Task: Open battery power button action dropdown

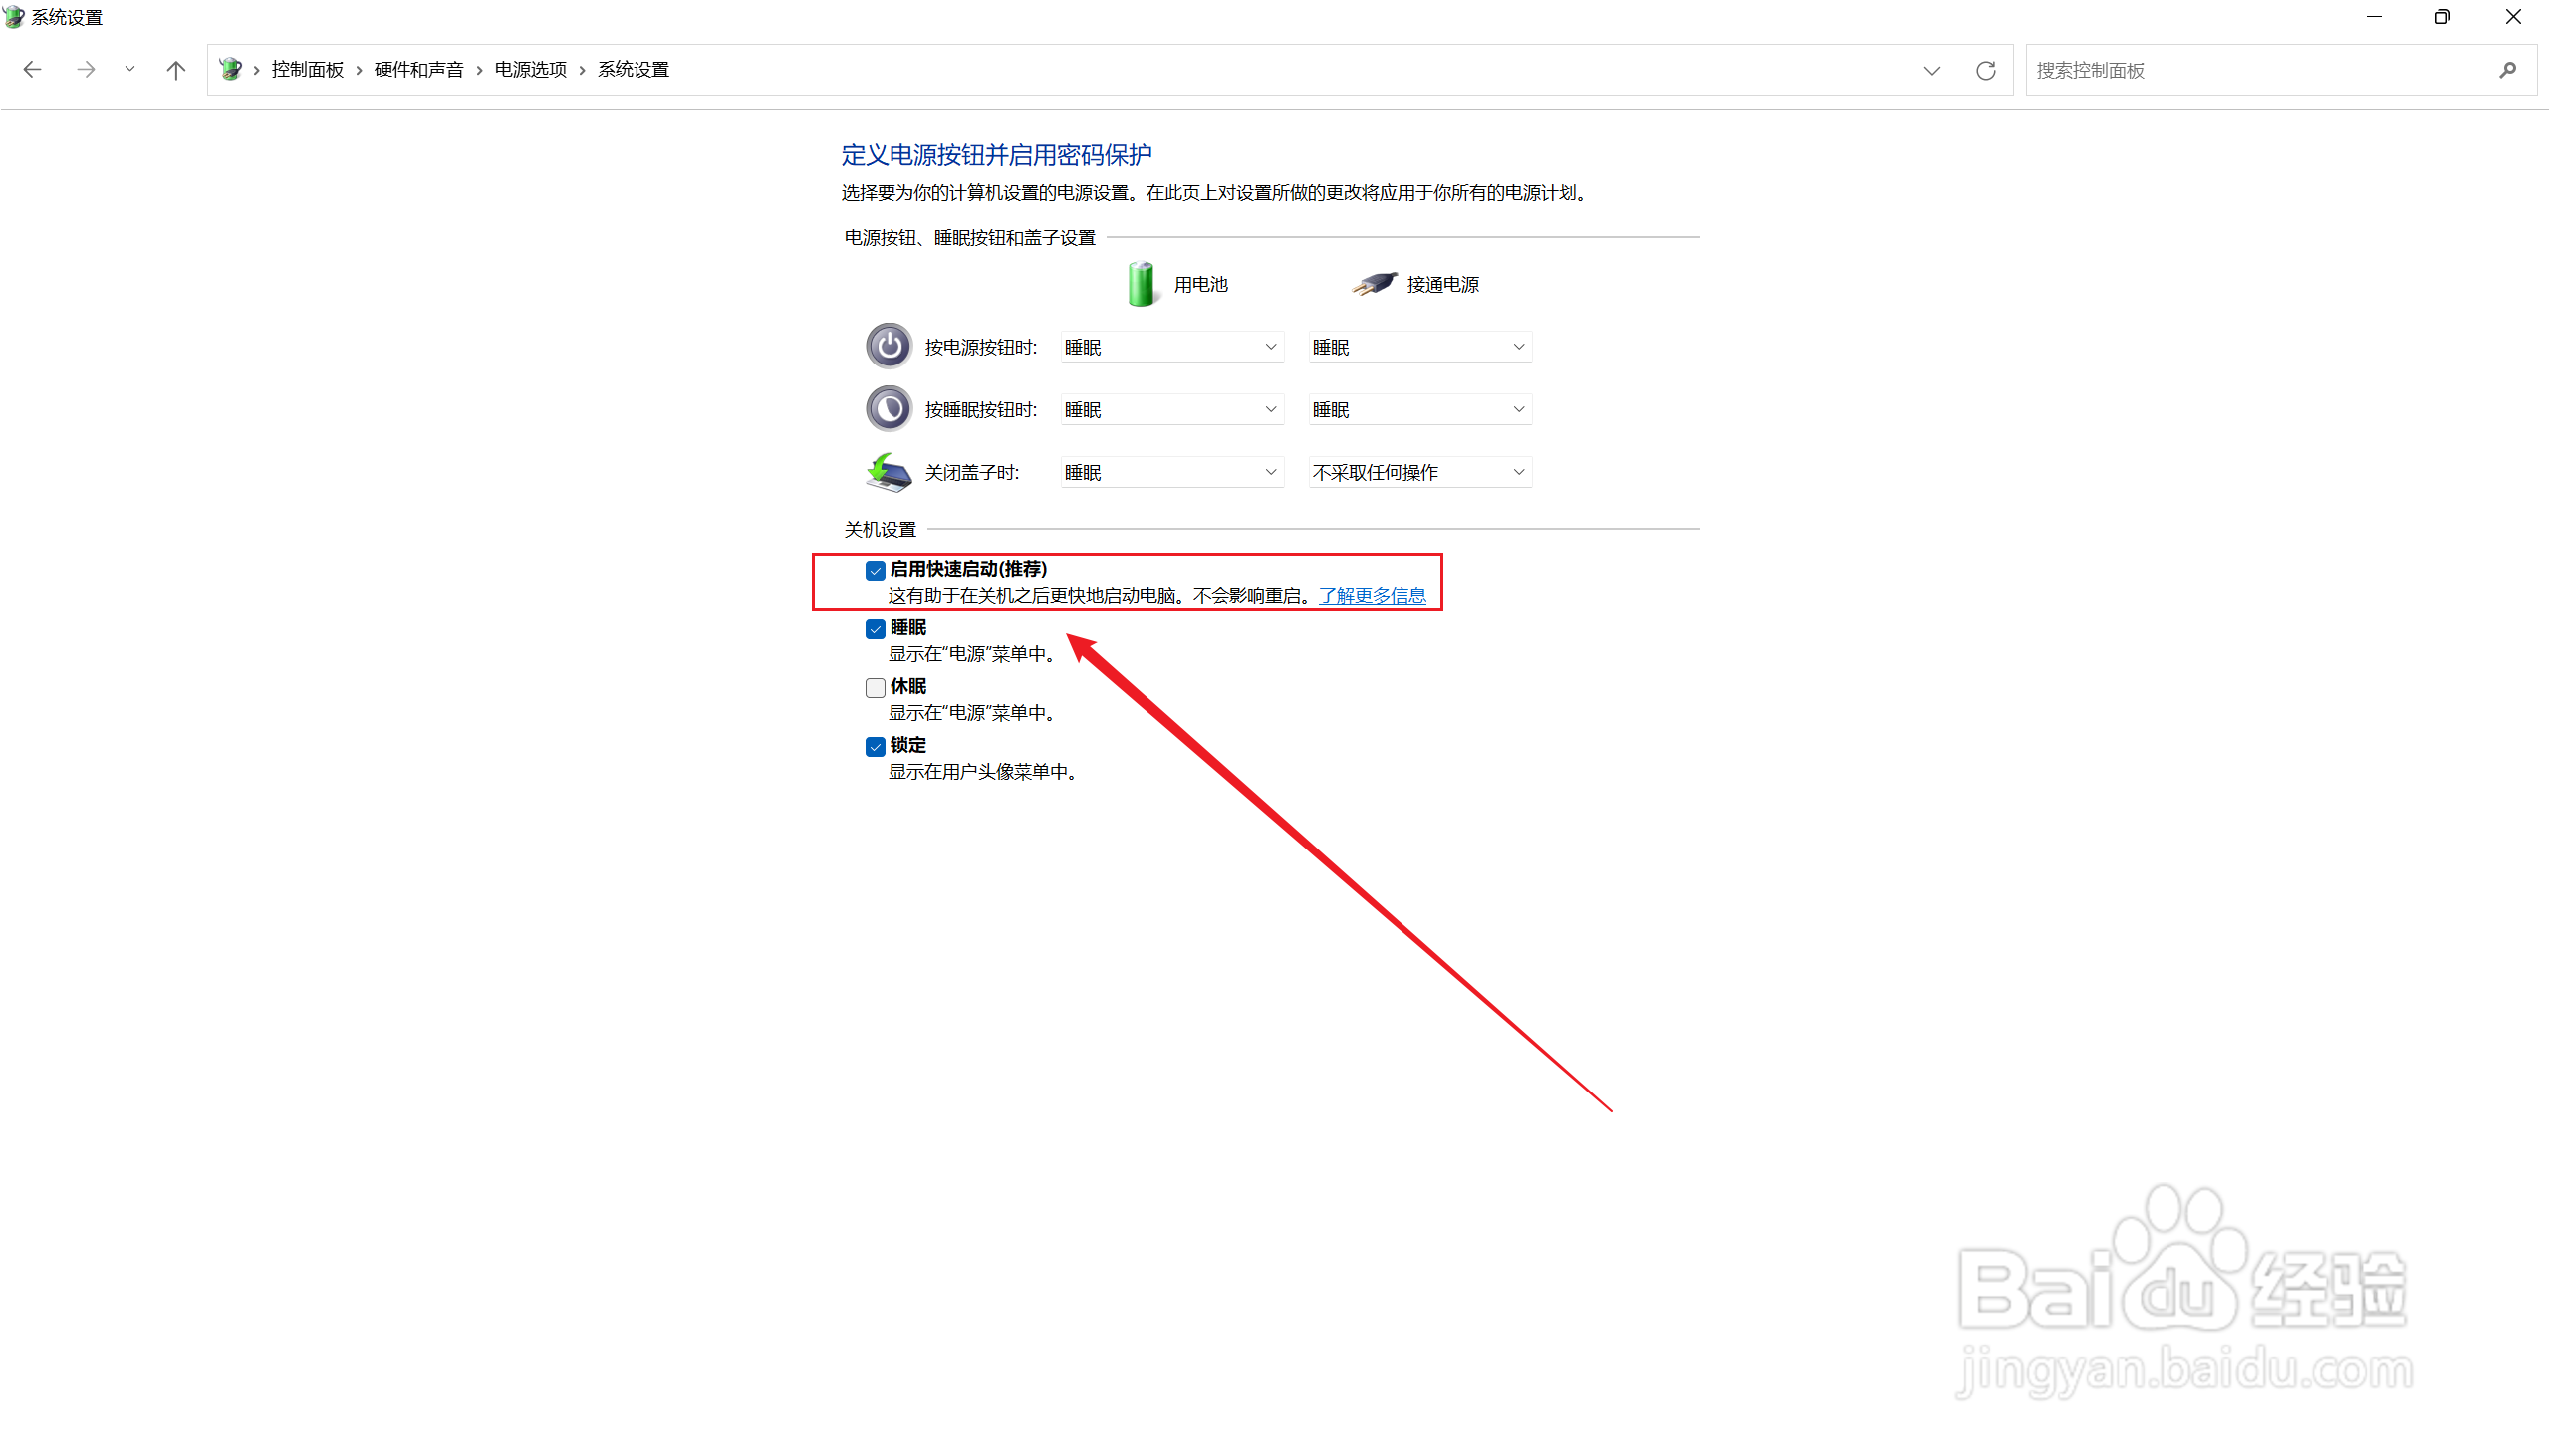Action: click(1172, 347)
